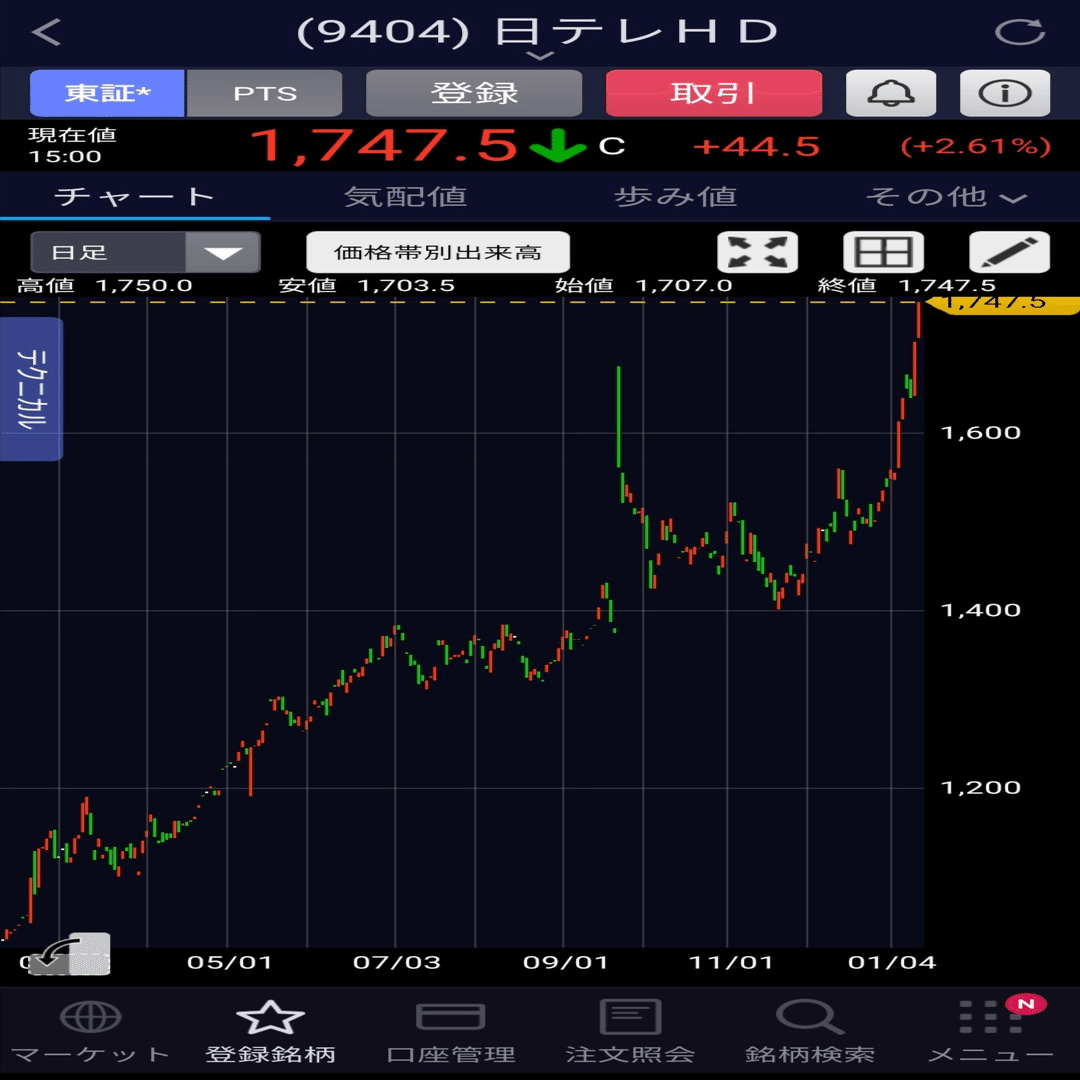The height and width of the screenshot is (1080, 1080).
Task: Switch to the PTS market toggle
Action: [264, 92]
